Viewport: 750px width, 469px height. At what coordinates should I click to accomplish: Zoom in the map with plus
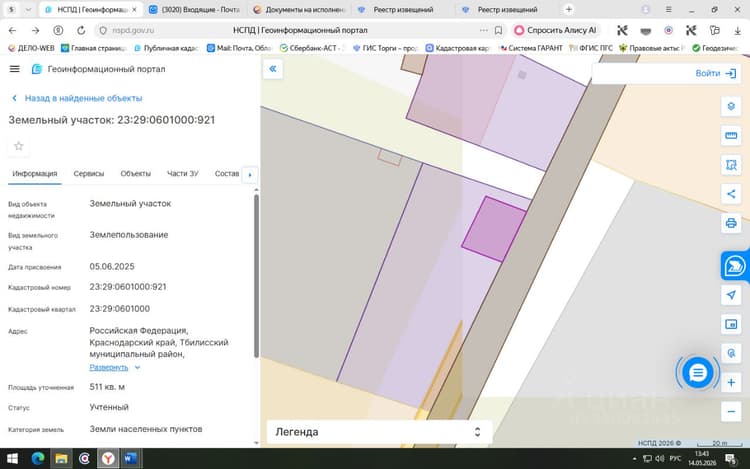tap(731, 382)
